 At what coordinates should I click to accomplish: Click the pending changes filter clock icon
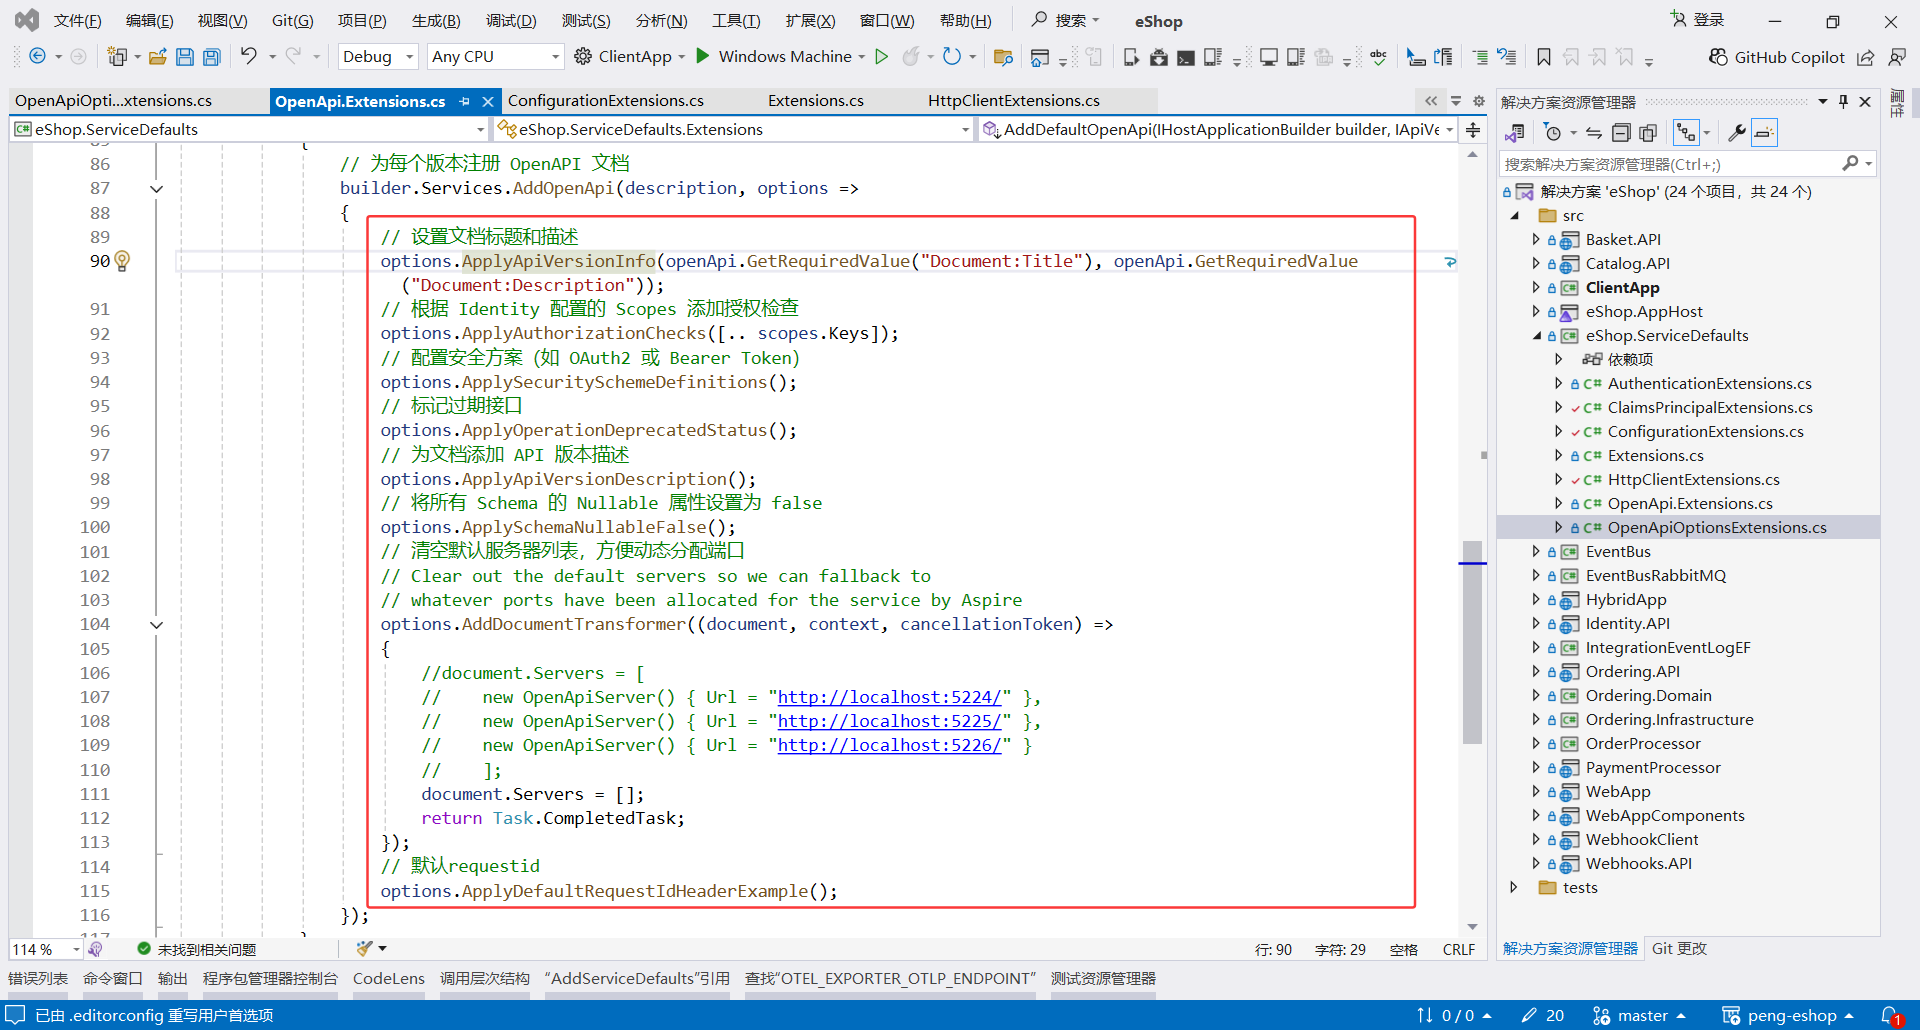[1552, 132]
